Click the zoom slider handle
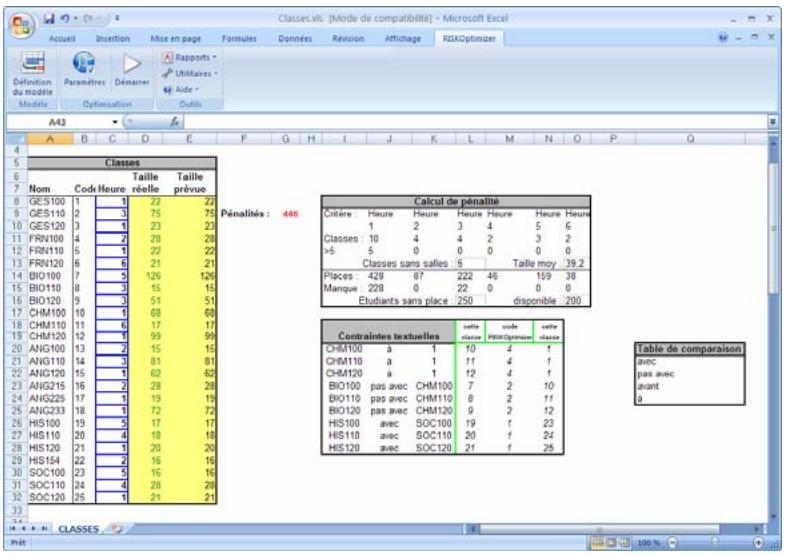The width and height of the screenshot is (789, 554). (x=715, y=542)
